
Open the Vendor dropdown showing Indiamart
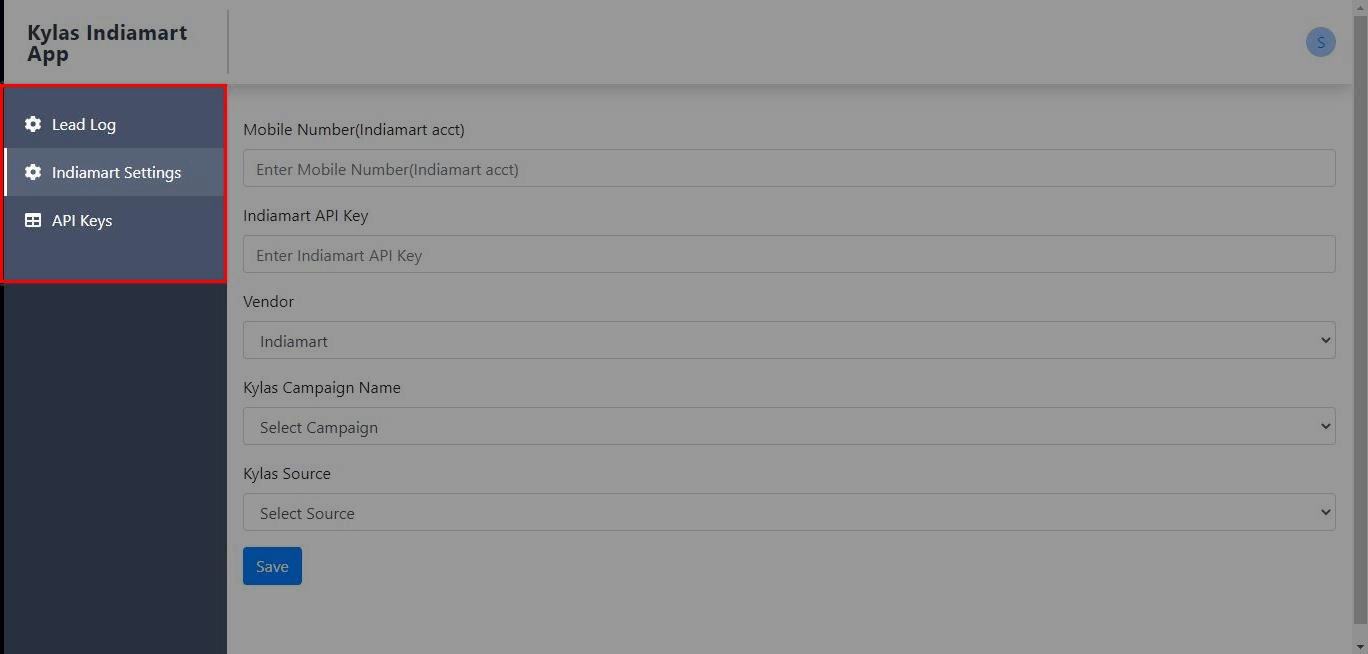(x=789, y=340)
